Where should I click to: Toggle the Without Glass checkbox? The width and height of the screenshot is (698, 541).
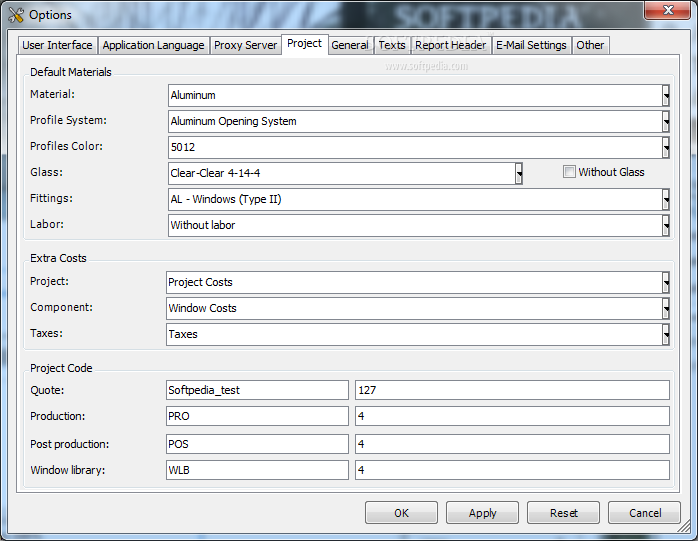(x=569, y=172)
